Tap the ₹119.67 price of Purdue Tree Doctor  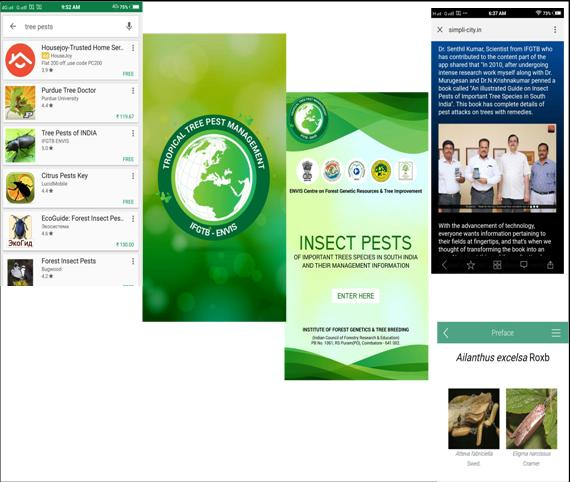[125, 116]
